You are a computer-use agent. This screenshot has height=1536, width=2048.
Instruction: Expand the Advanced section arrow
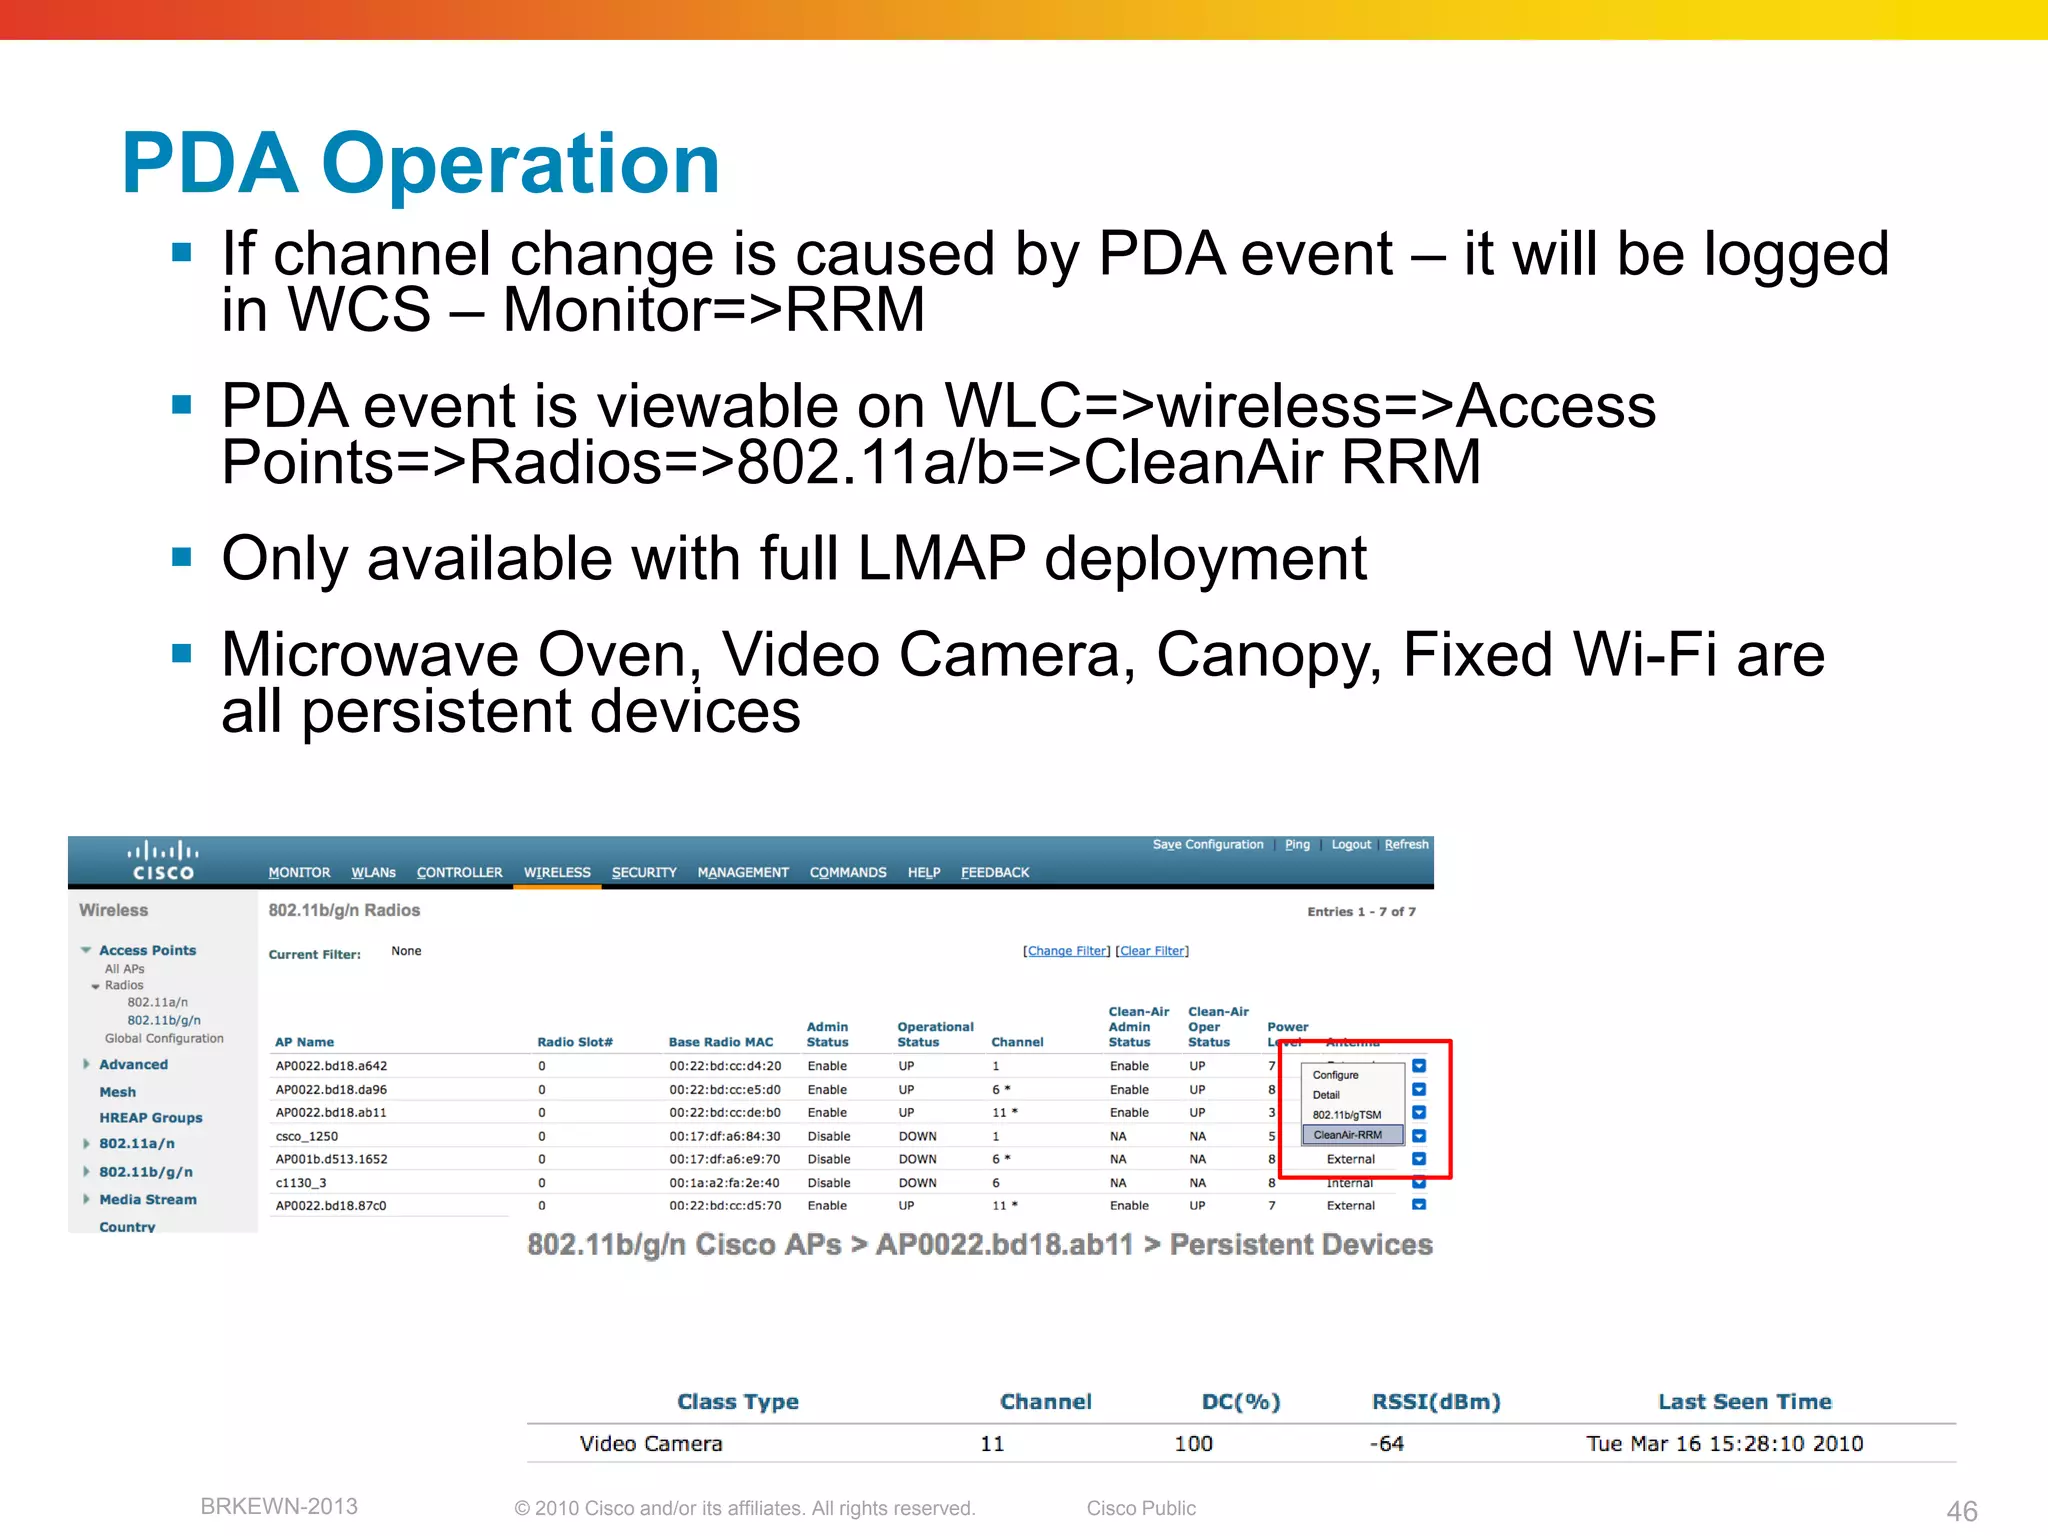(86, 1064)
